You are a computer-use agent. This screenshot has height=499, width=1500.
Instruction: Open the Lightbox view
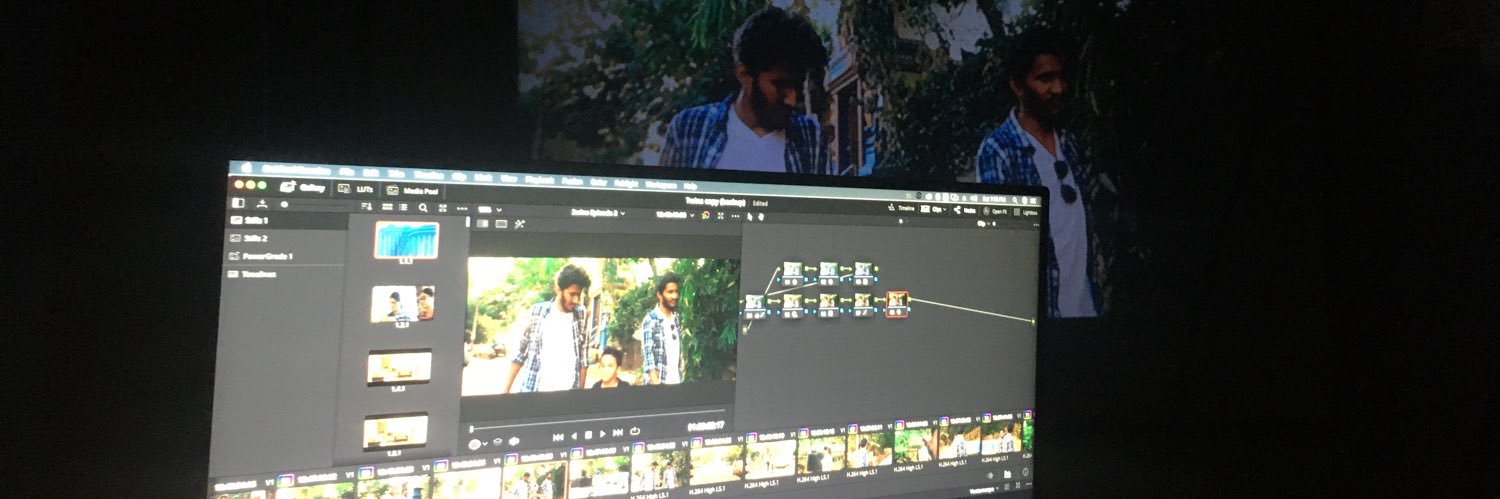[1024, 212]
